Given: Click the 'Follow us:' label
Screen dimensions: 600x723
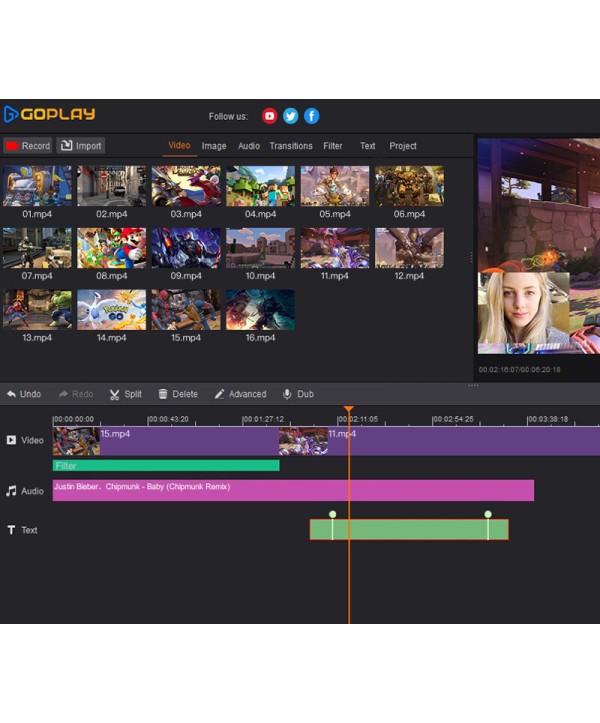Looking at the screenshot, I should click(x=228, y=116).
